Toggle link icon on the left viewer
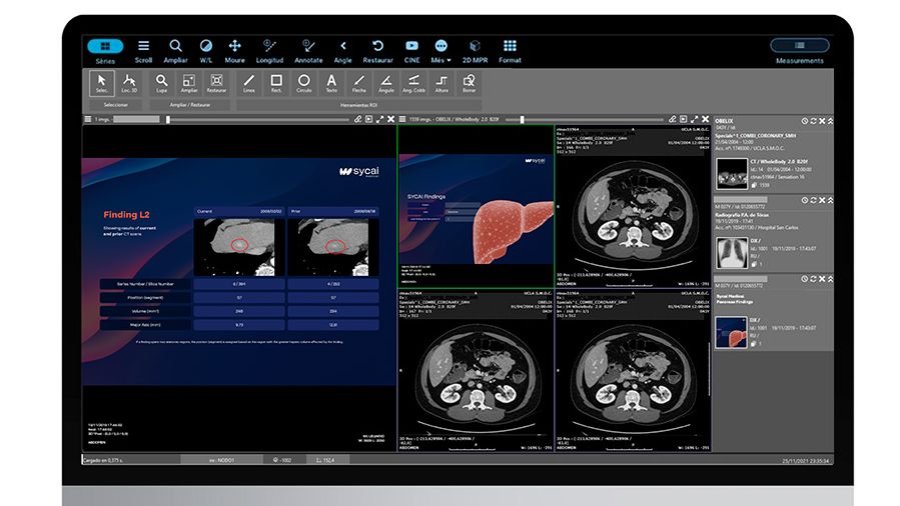This screenshot has width=900, height=506. coord(358,119)
